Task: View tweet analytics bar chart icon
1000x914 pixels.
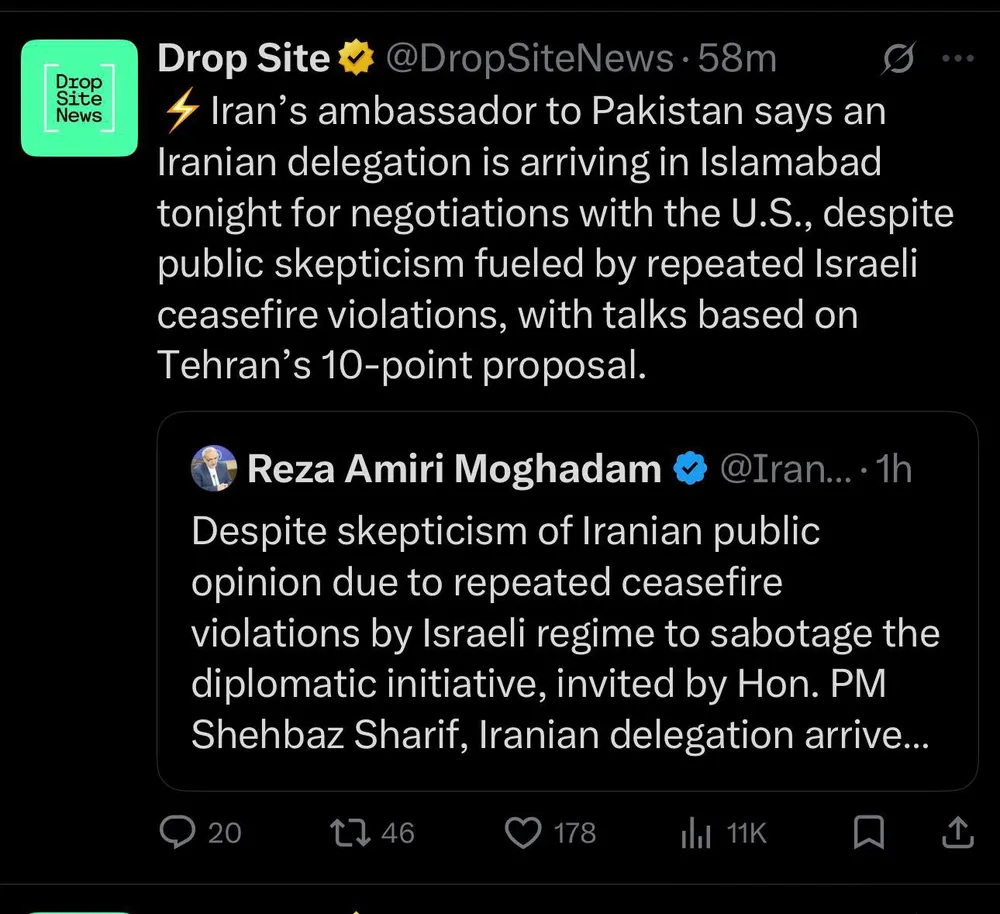Action: click(695, 832)
